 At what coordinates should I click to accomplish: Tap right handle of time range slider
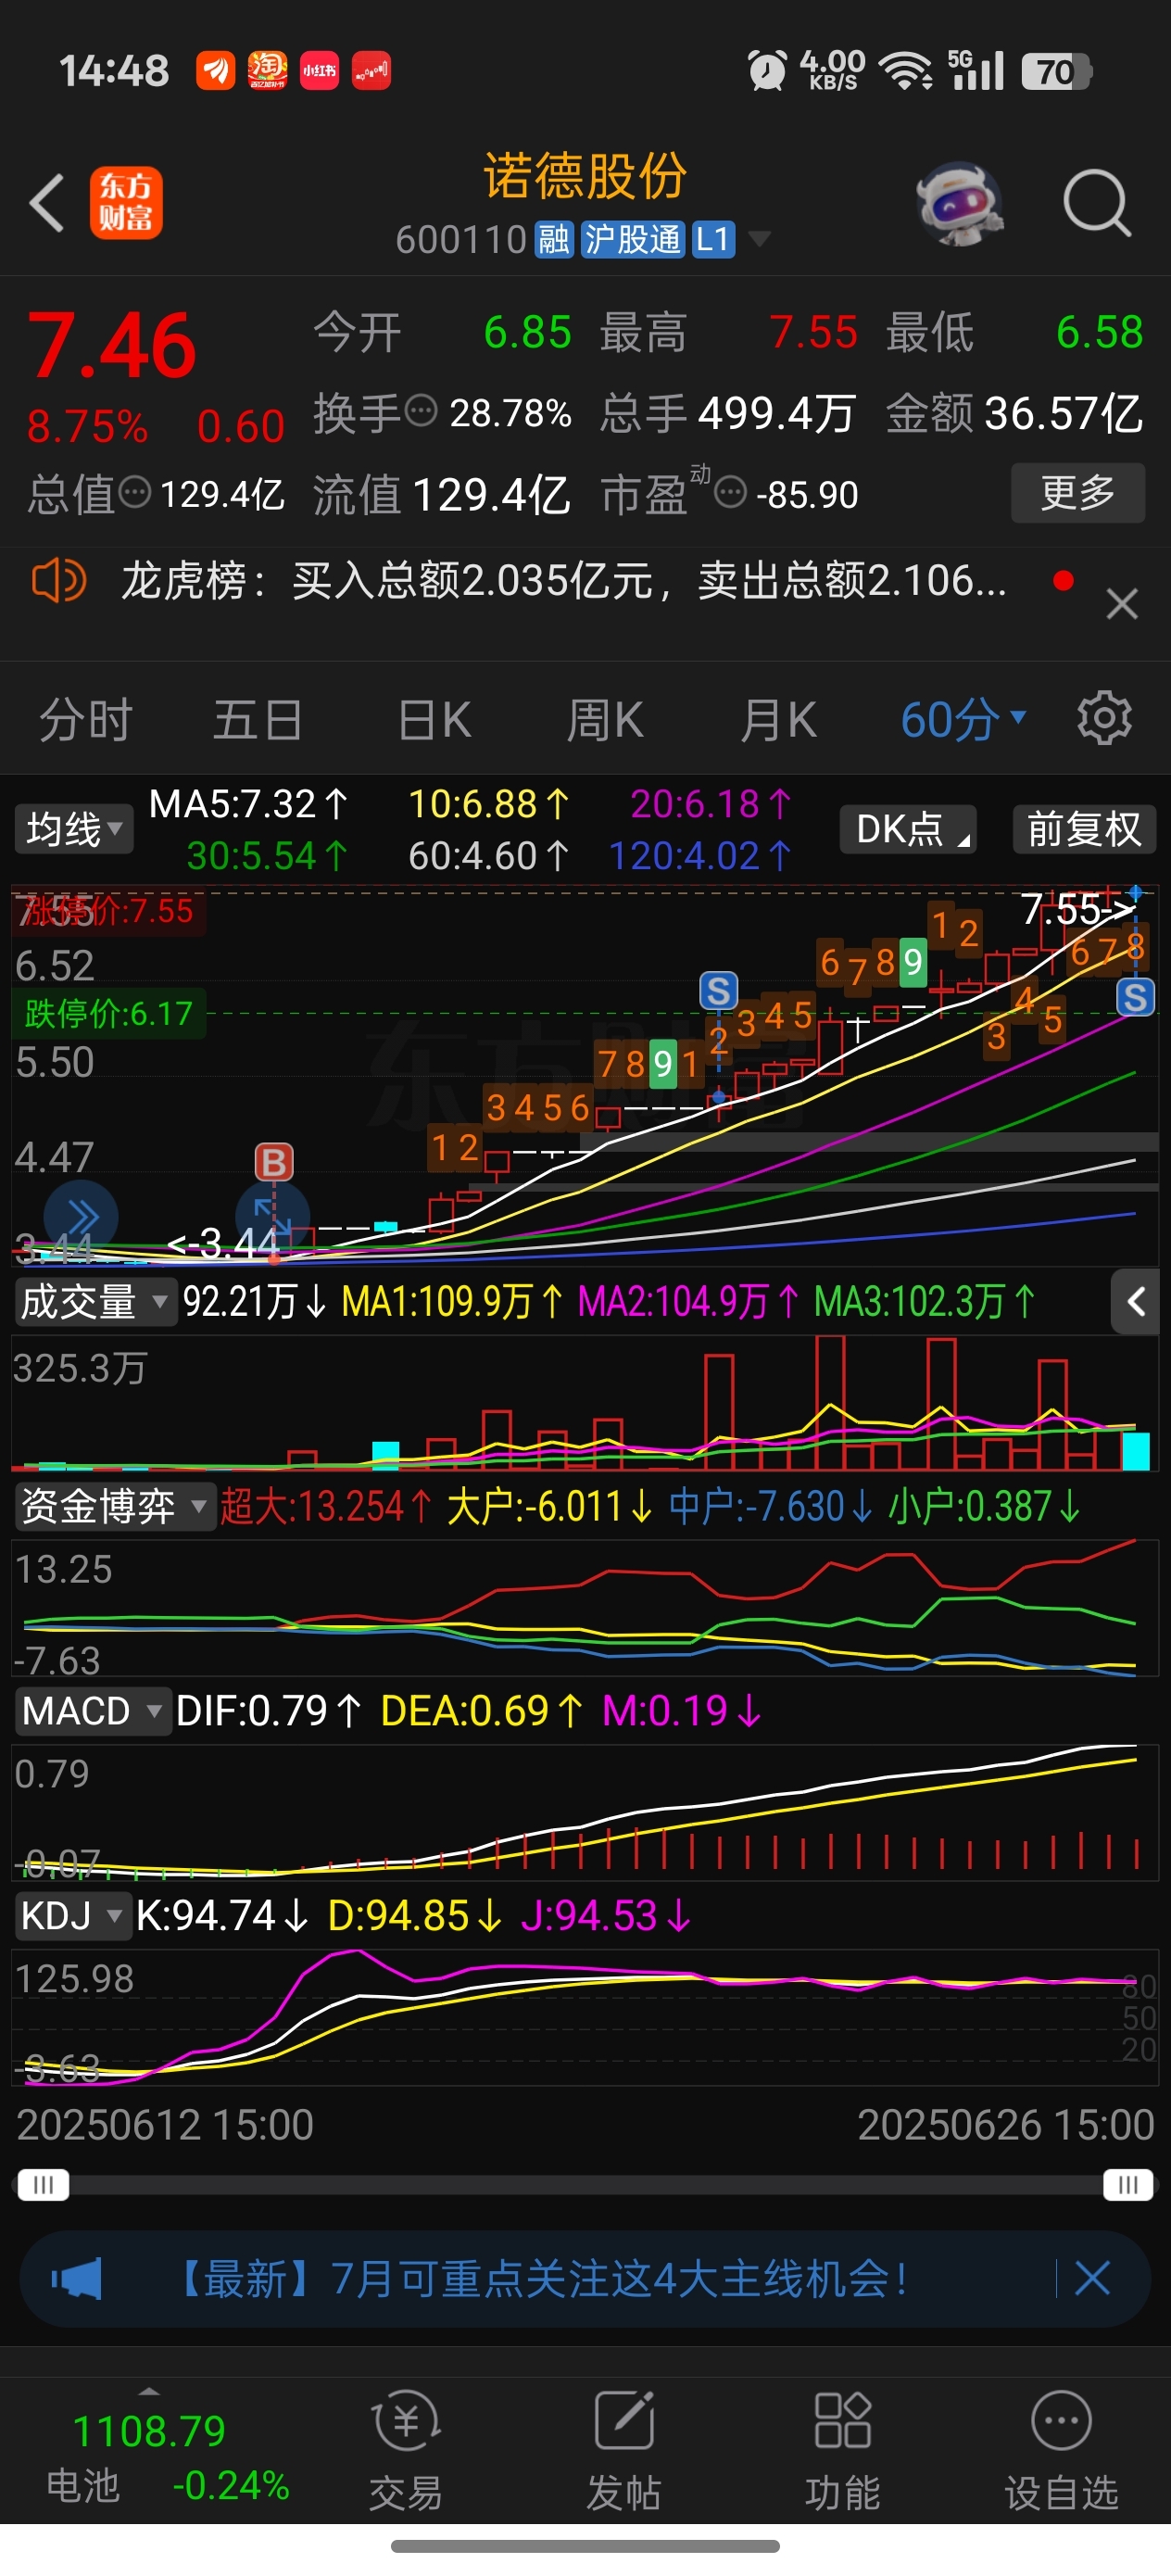point(1129,2185)
